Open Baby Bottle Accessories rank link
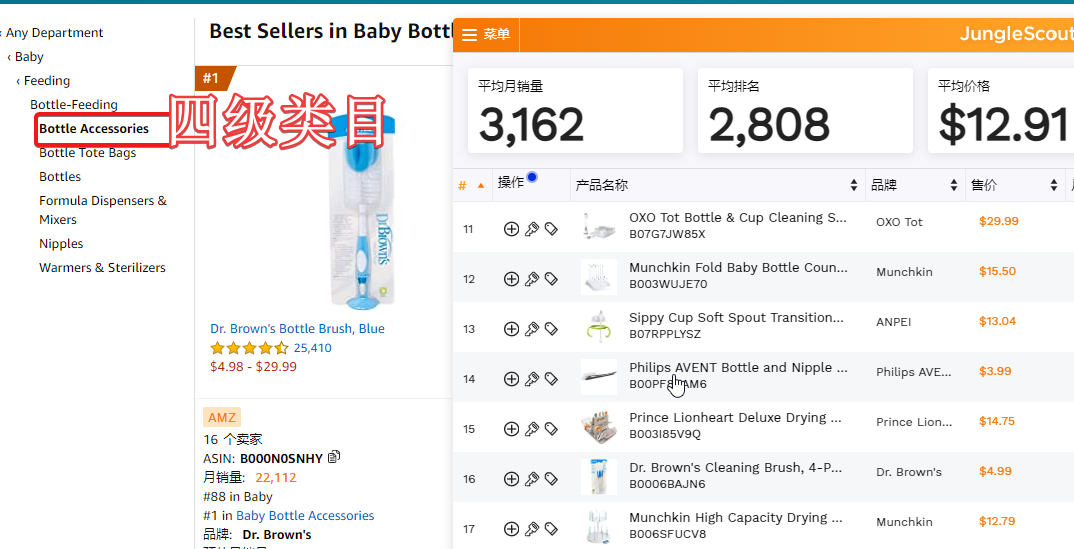This screenshot has width=1074, height=549. pyautogui.click(x=305, y=516)
